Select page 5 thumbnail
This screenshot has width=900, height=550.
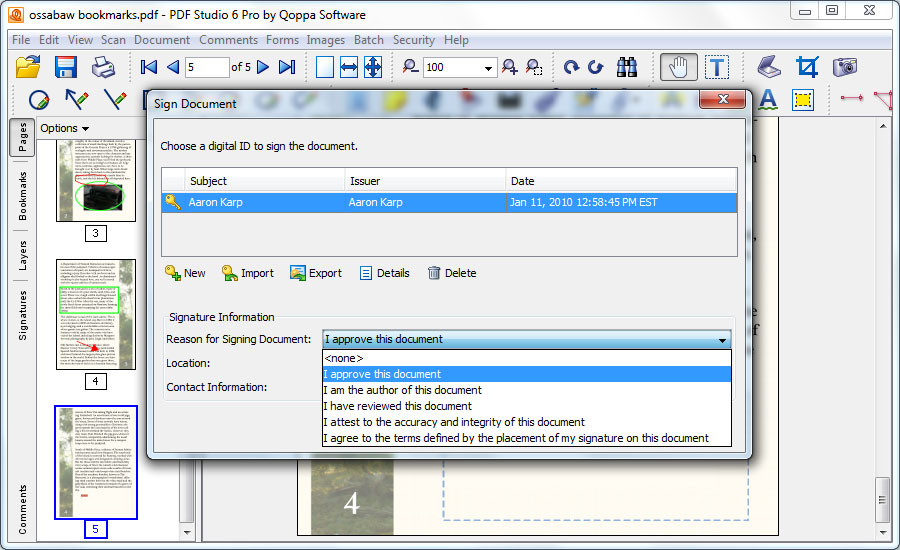pyautogui.click(x=96, y=462)
